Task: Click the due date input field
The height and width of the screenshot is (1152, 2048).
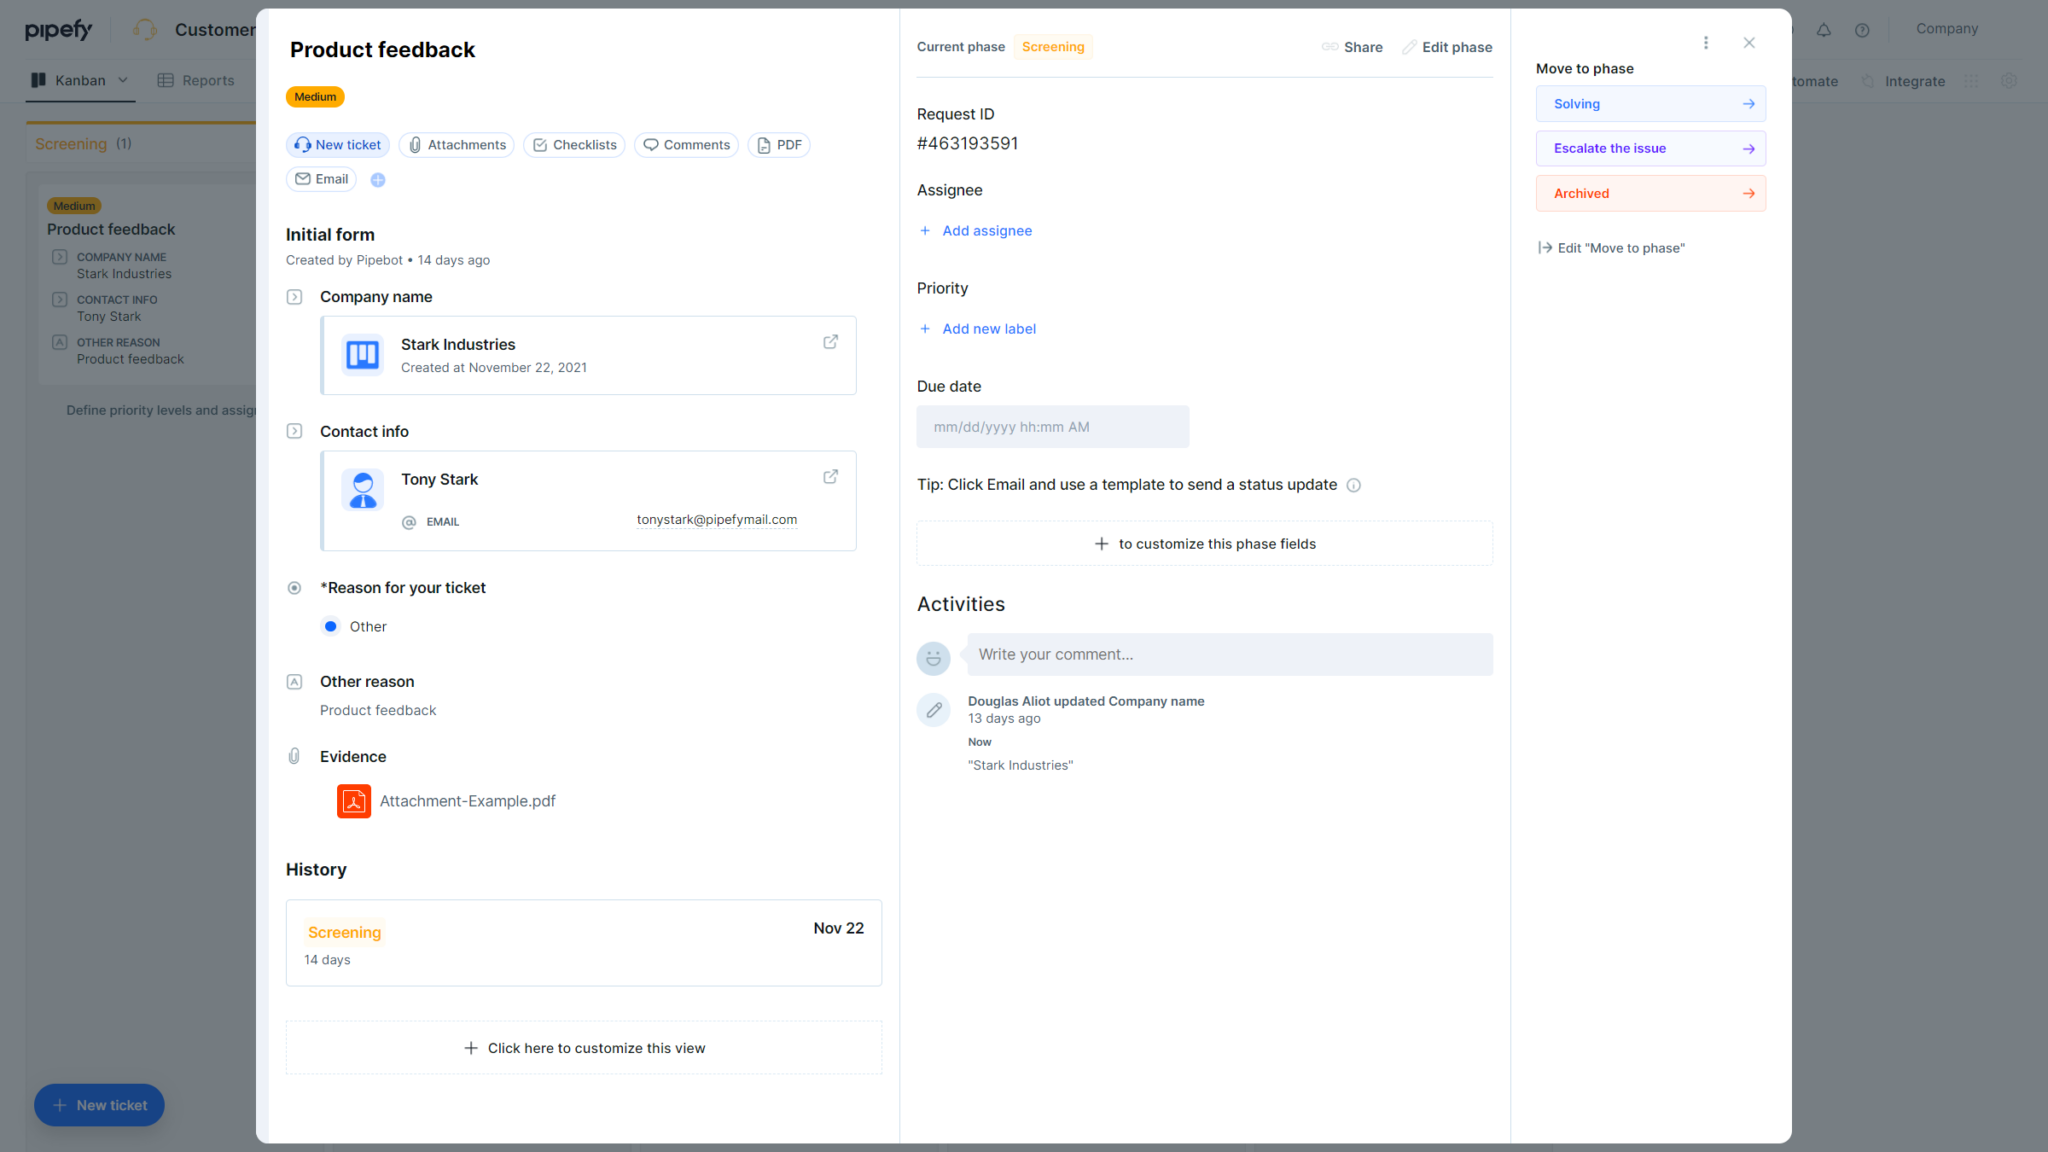Action: coord(1052,426)
